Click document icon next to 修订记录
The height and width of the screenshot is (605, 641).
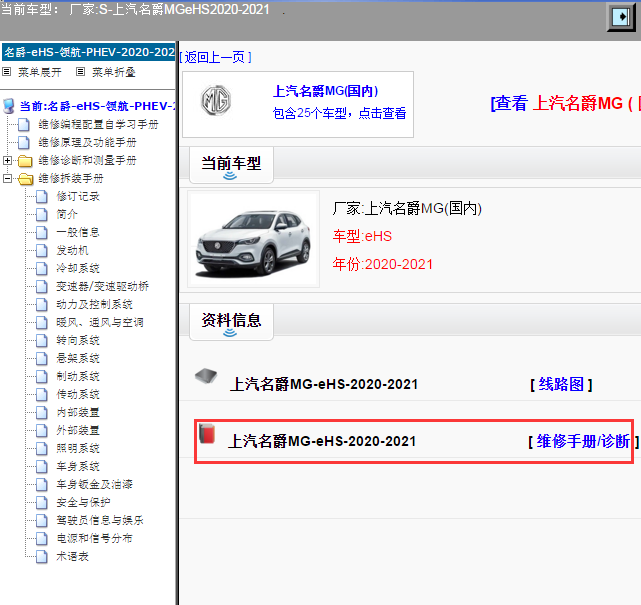[x=41, y=197]
